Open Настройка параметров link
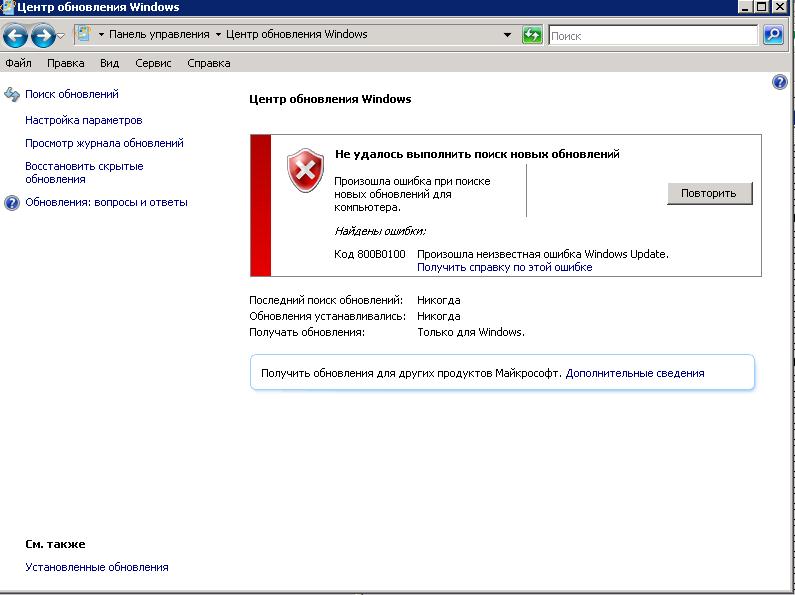The height and width of the screenshot is (595, 795). (84, 121)
